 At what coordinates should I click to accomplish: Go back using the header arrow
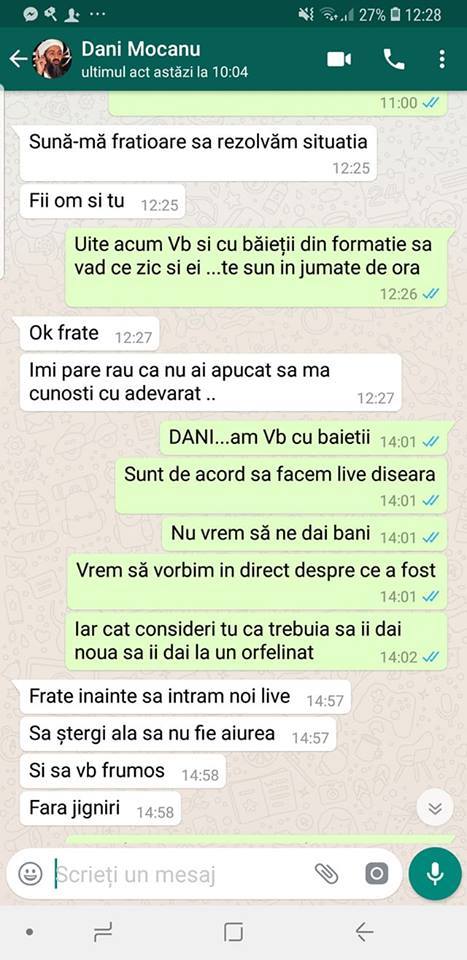tap(18, 59)
